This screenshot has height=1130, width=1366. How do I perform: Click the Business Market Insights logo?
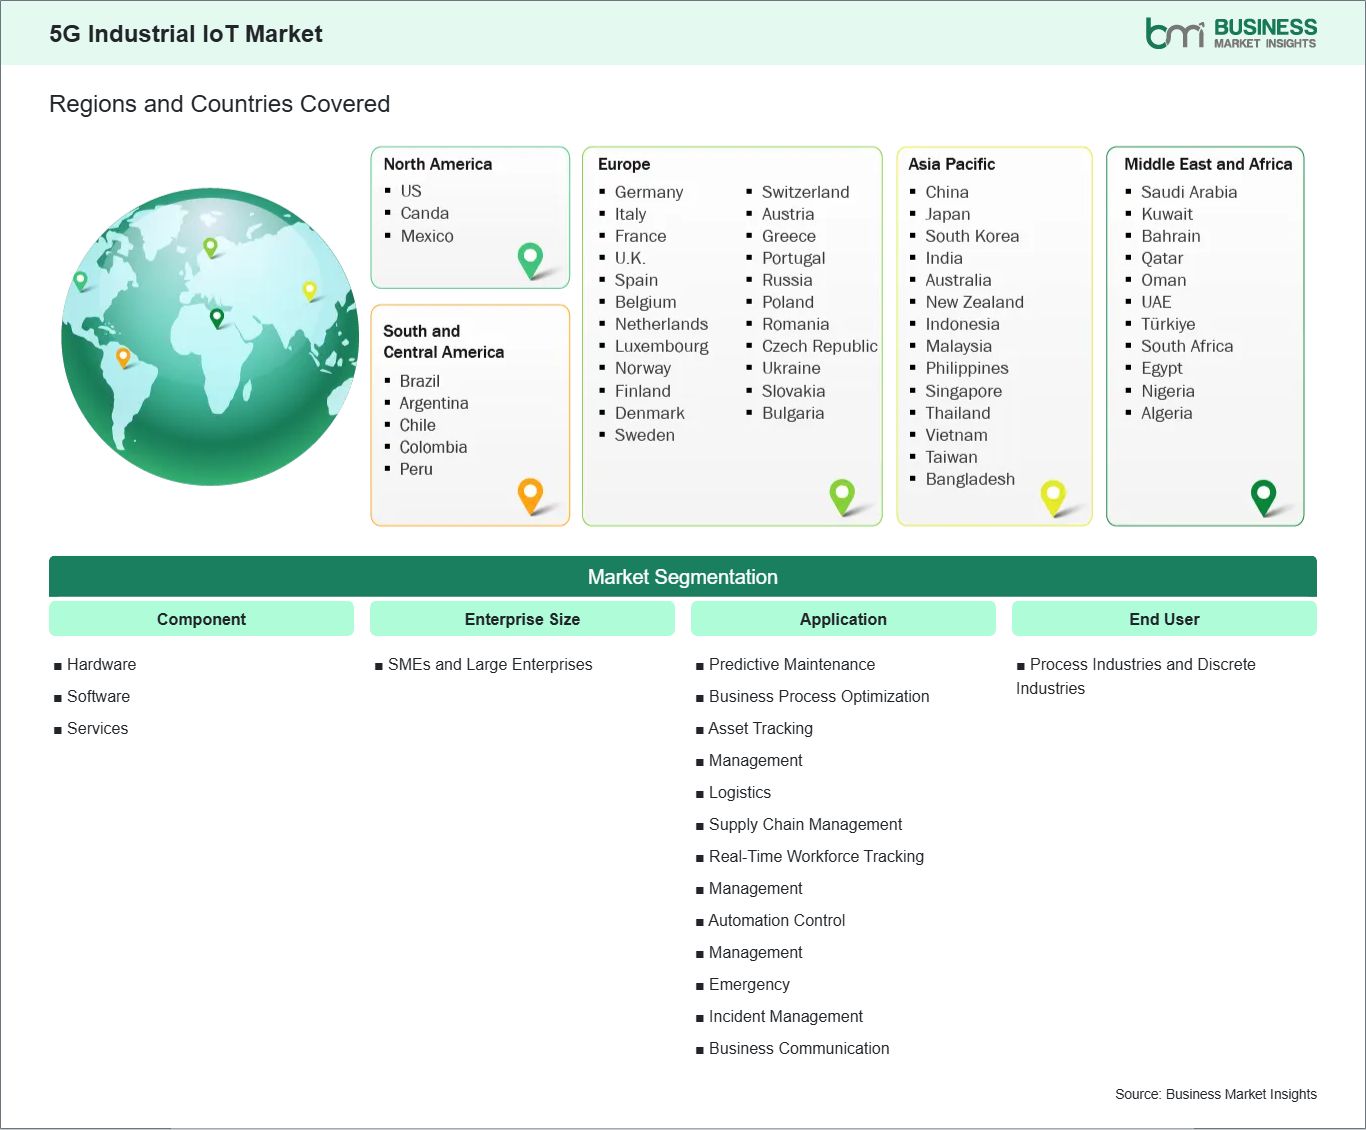click(1230, 33)
